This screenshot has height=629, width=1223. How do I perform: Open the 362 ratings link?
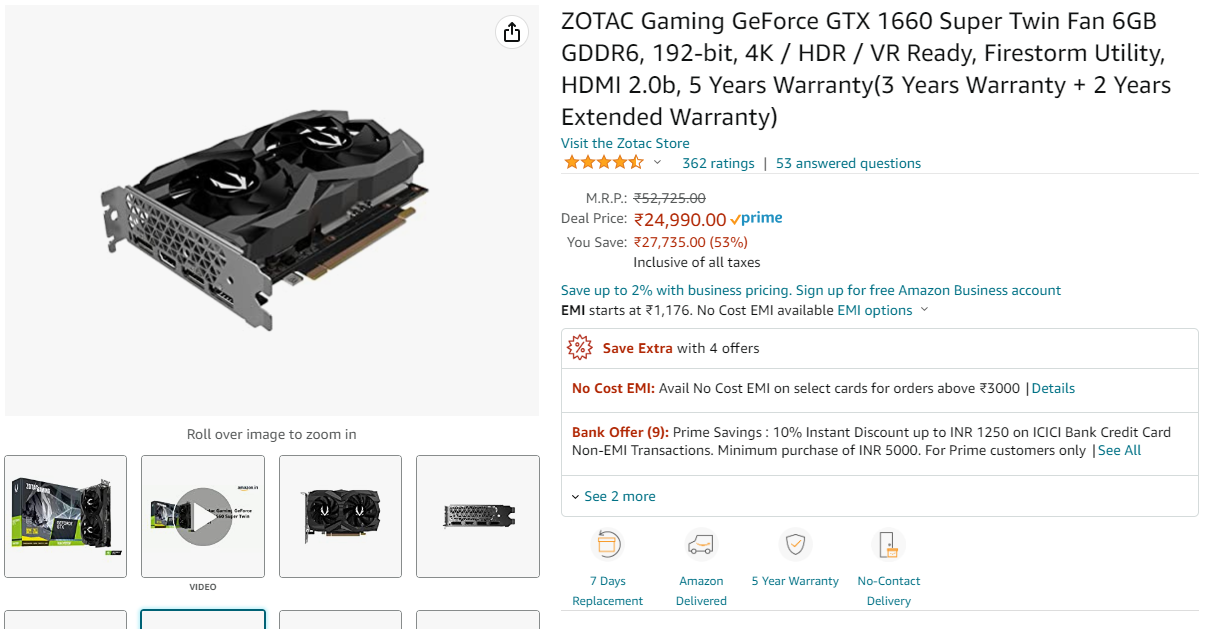tap(718, 163)
